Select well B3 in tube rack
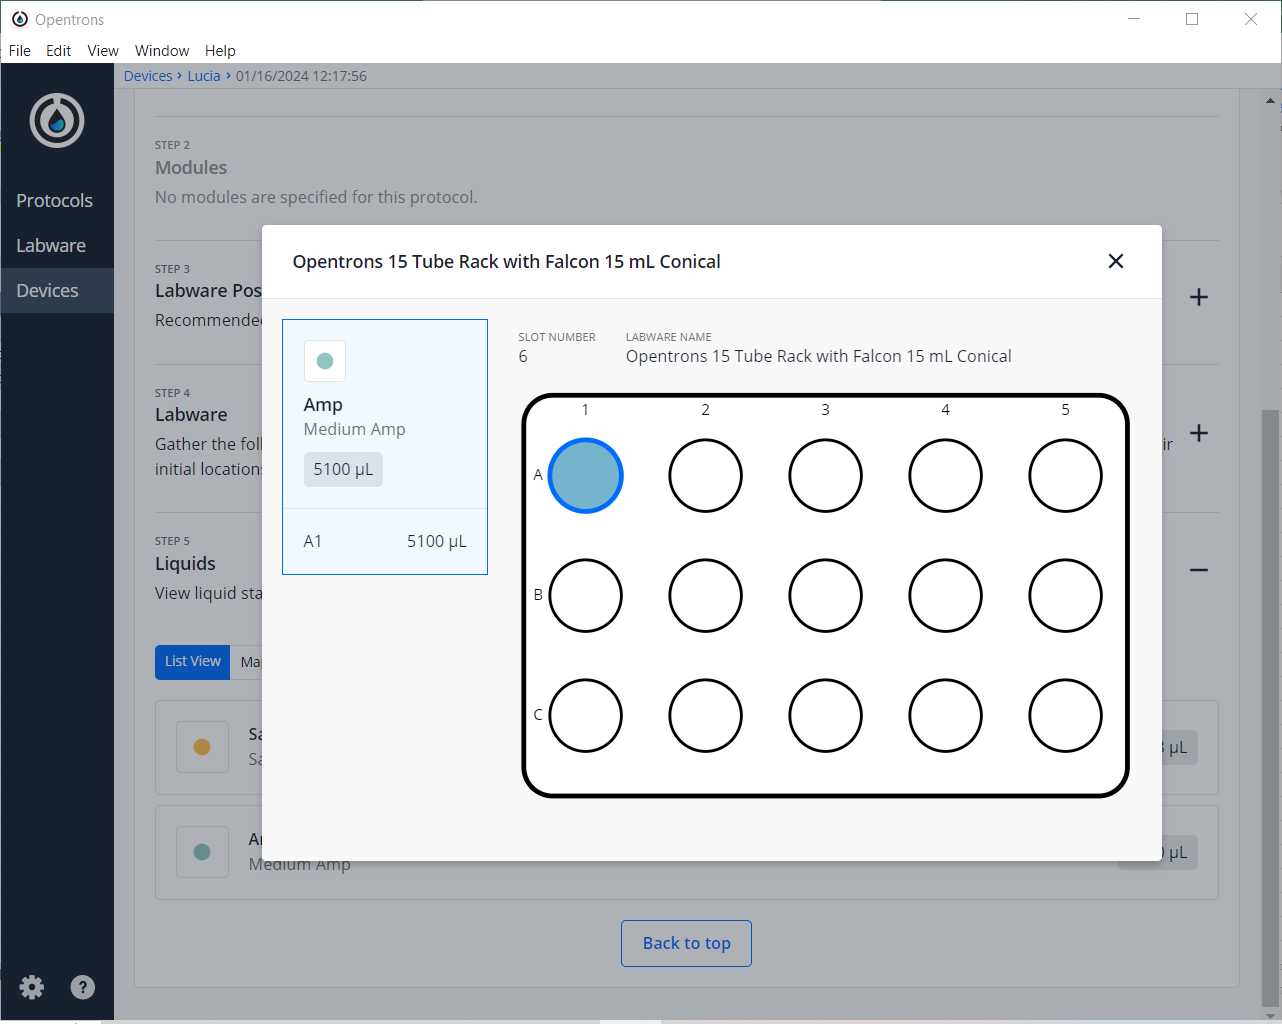The image size is (1282, 1024). (826, 596)
